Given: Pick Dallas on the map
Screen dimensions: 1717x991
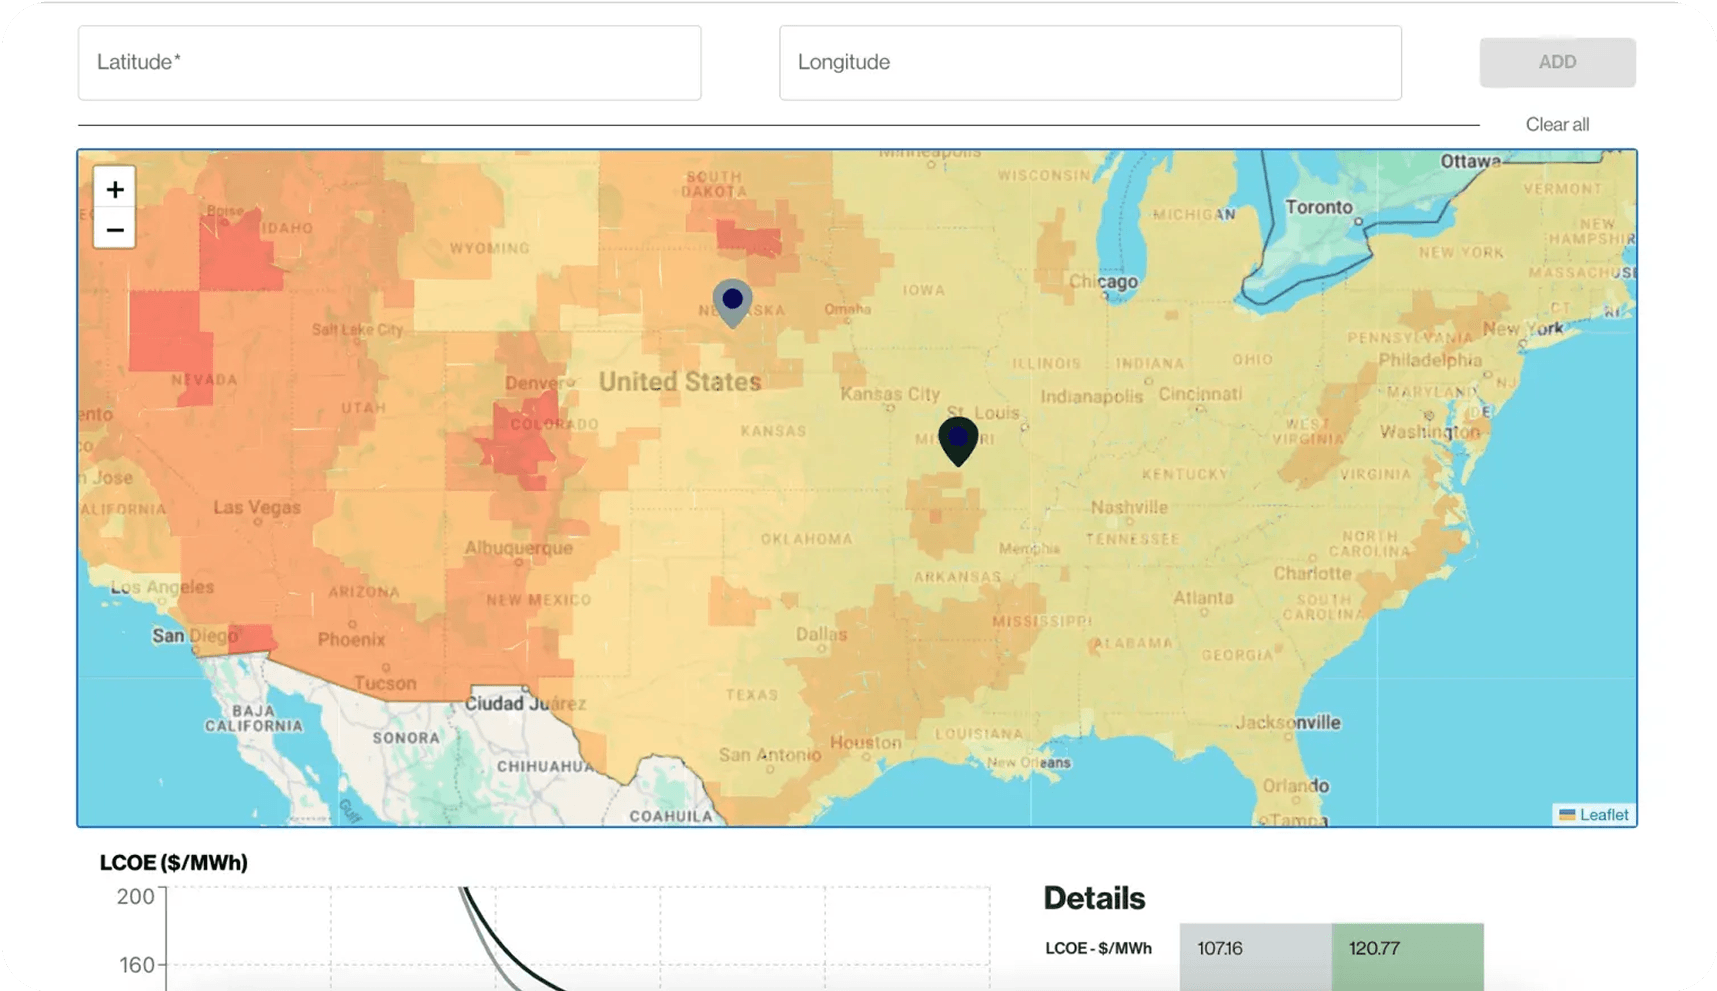Looking at the screenshot, I should pos(821,635).
